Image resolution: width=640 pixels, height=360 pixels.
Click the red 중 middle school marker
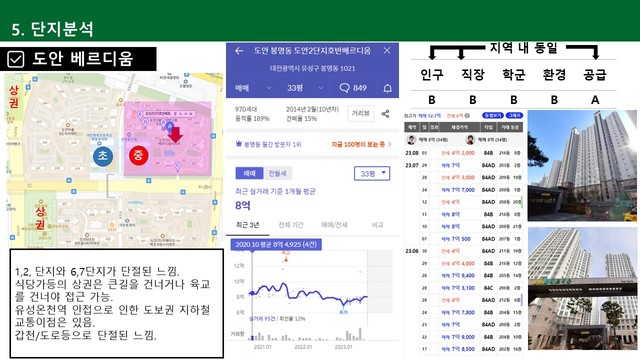coord(138,155)
